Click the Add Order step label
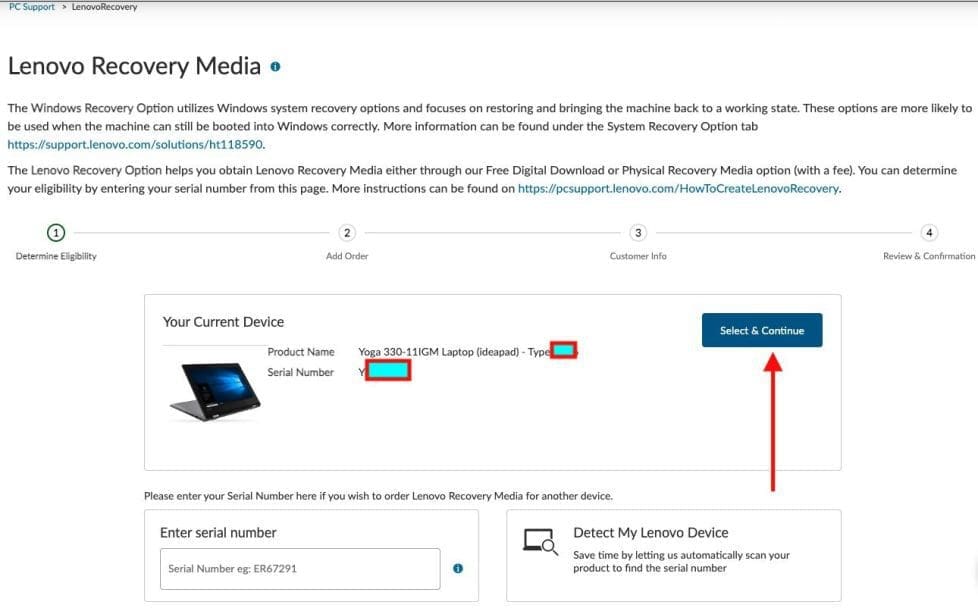This screenshot has height=611, width=978. (x=347, y=256)
